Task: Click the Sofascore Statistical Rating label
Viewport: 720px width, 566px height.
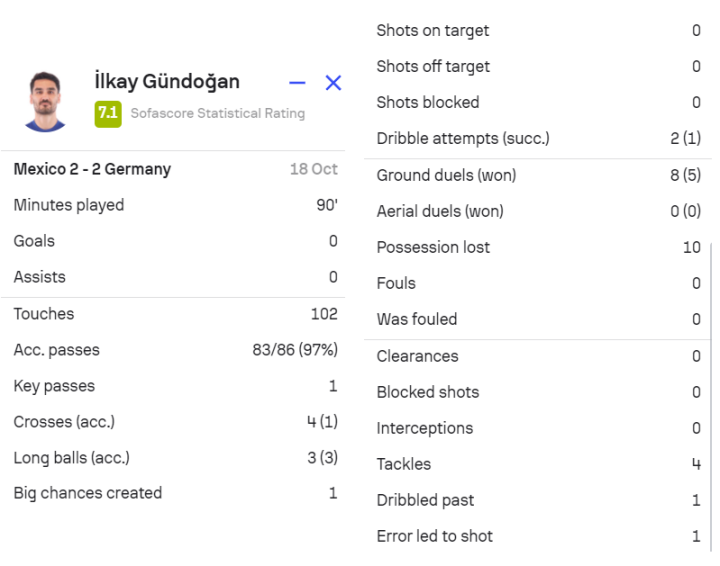Action: [x=217, y=113]
